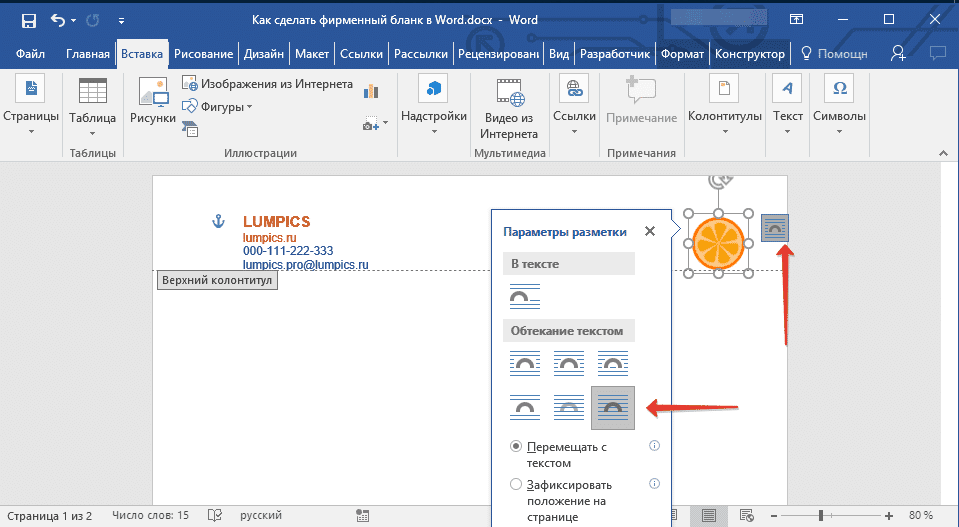This screenshot has height=527, width=959.
Task: Switch to the Дизайн ribbon tab
Action: coord(263,53)
